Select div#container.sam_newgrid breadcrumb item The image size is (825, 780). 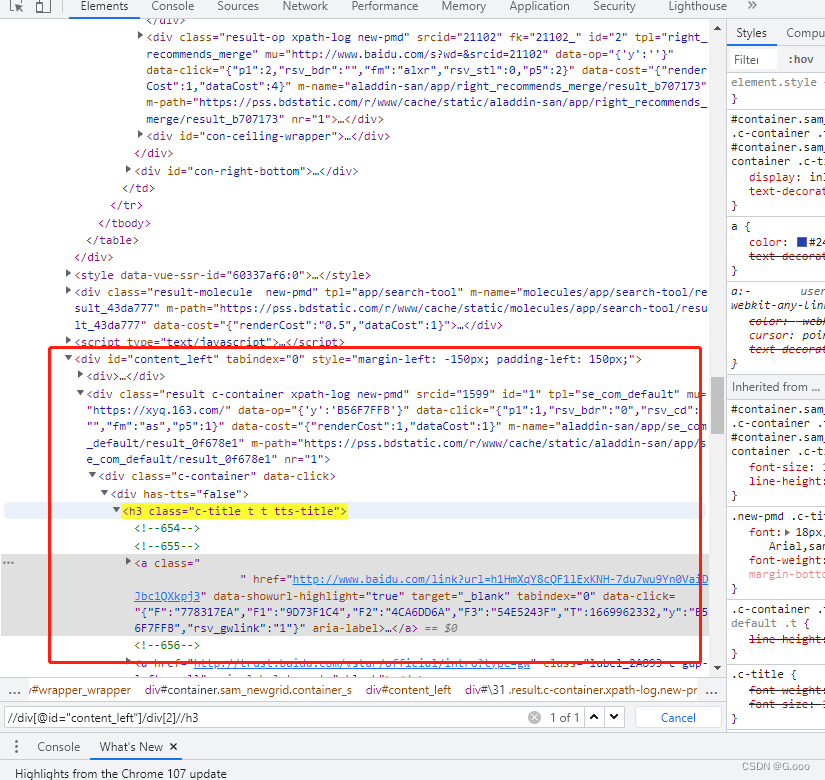point(248,690)
